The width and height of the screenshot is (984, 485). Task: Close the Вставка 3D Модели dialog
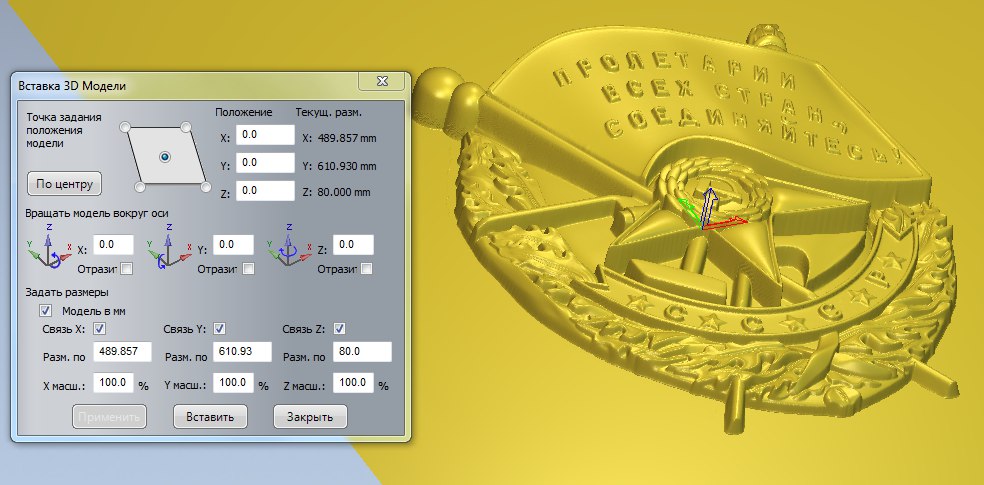[381, 81]
